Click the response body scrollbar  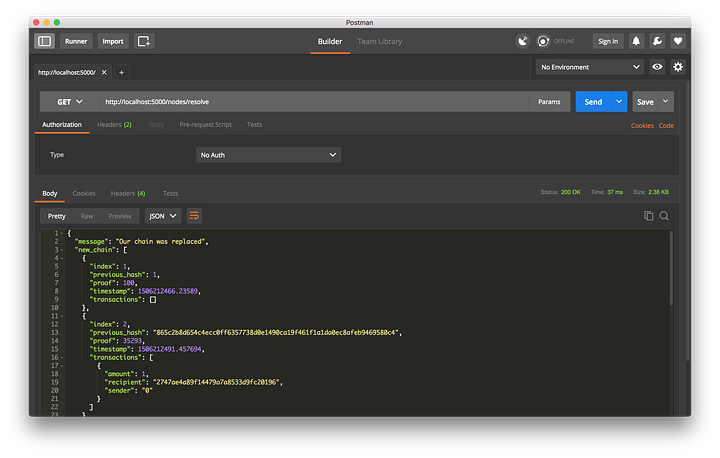point(671,268)
